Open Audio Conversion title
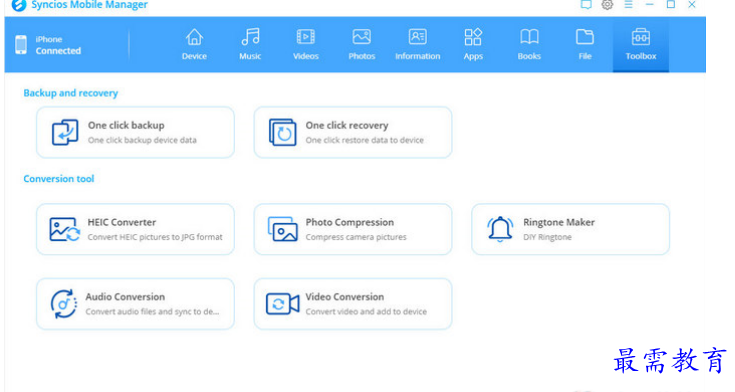Screen dimensions: 735x392 point(125,297)
